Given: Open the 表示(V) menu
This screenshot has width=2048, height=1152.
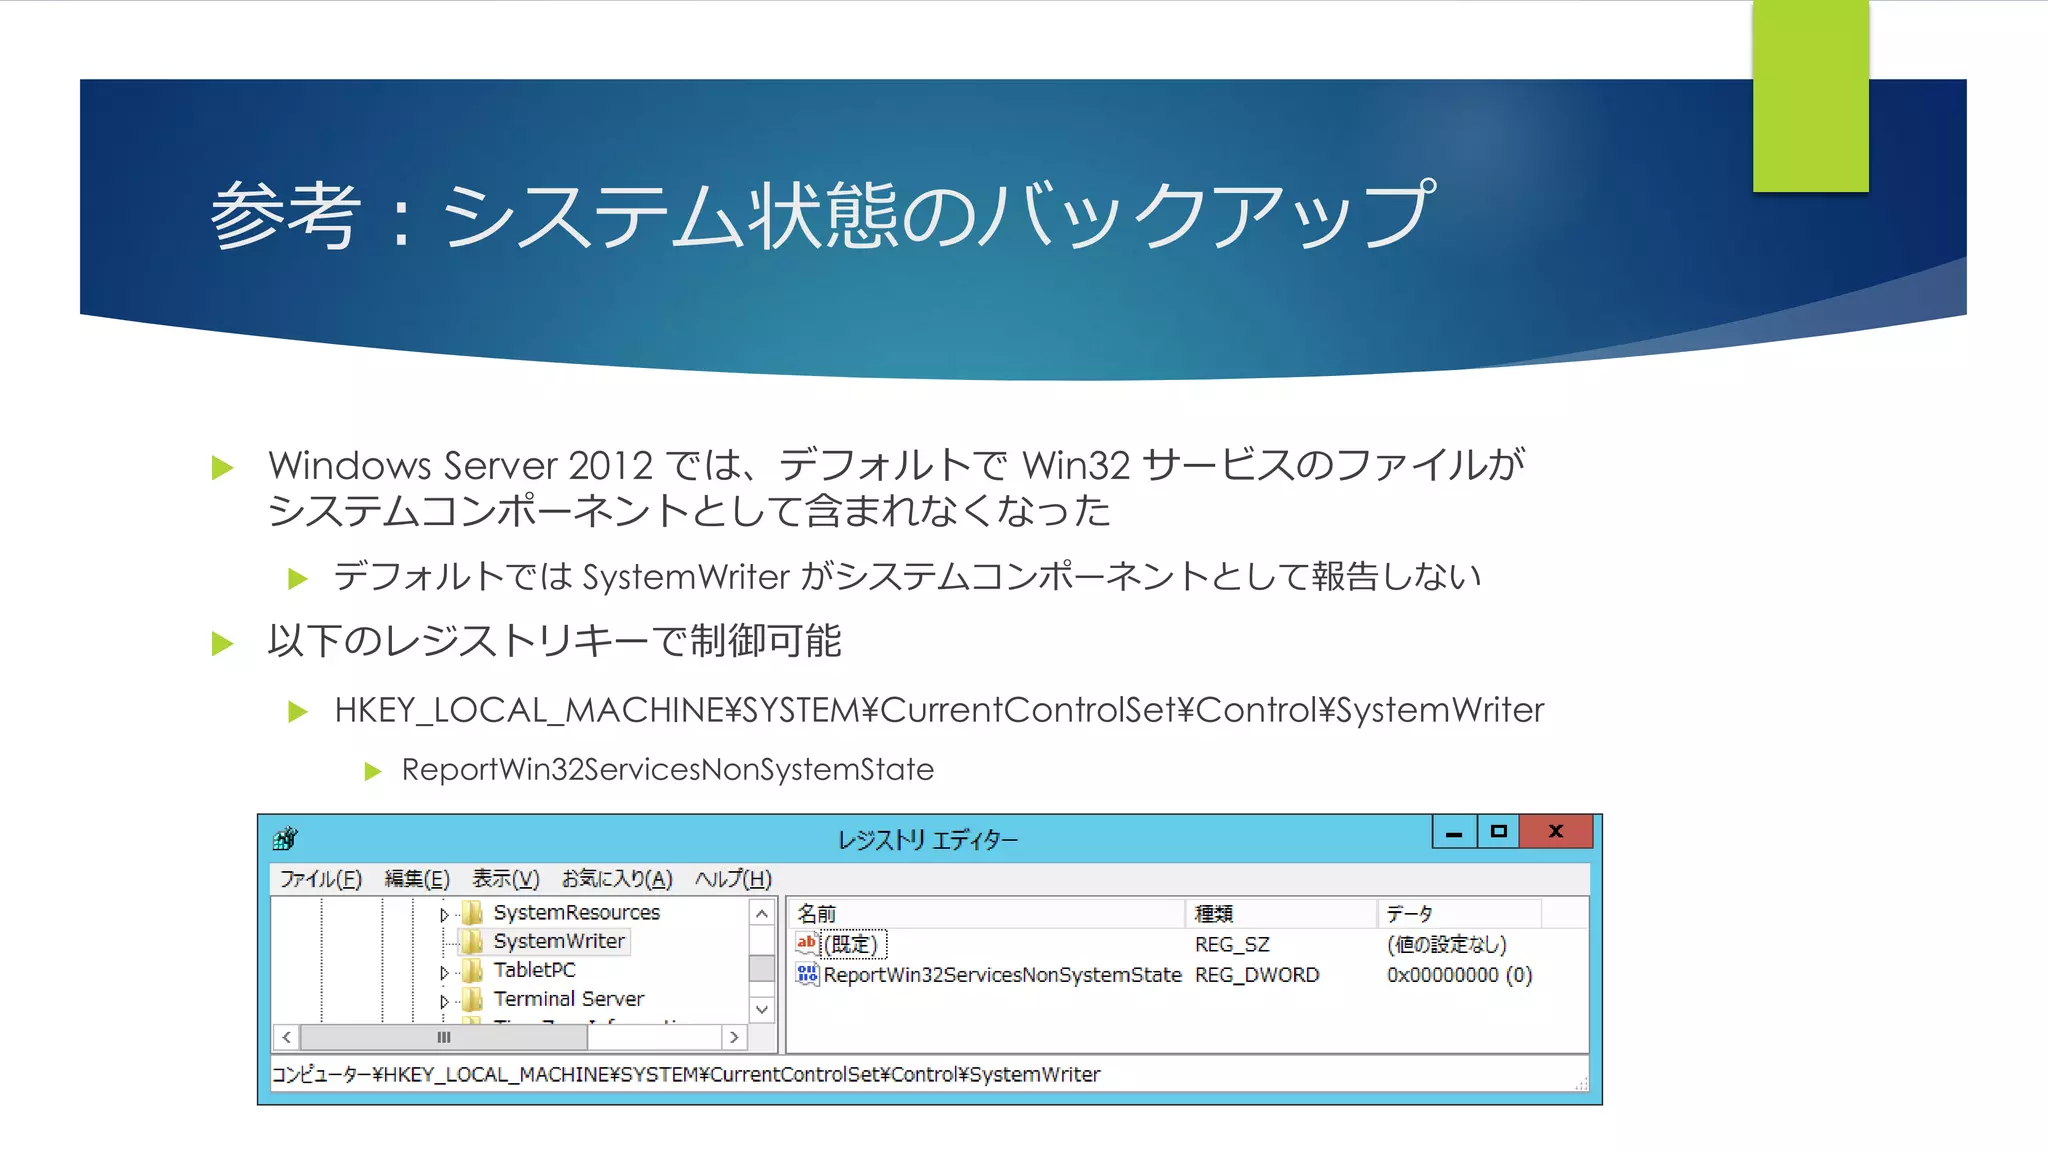Looking at the screenshot, I should [505, 879].
